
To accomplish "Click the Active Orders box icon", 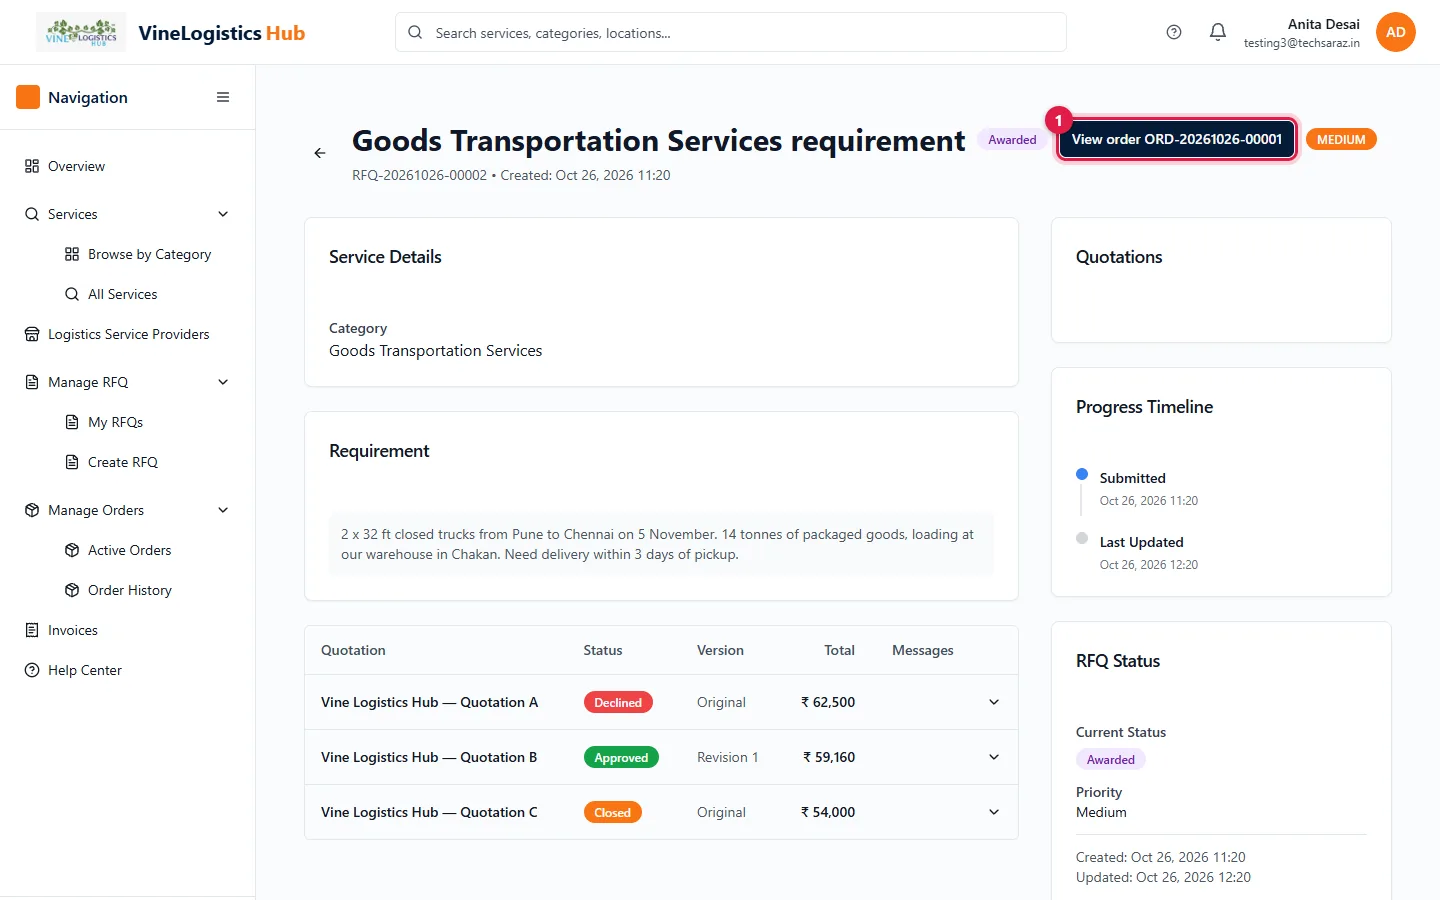I will pyautogui.click(x=72, y=550).
